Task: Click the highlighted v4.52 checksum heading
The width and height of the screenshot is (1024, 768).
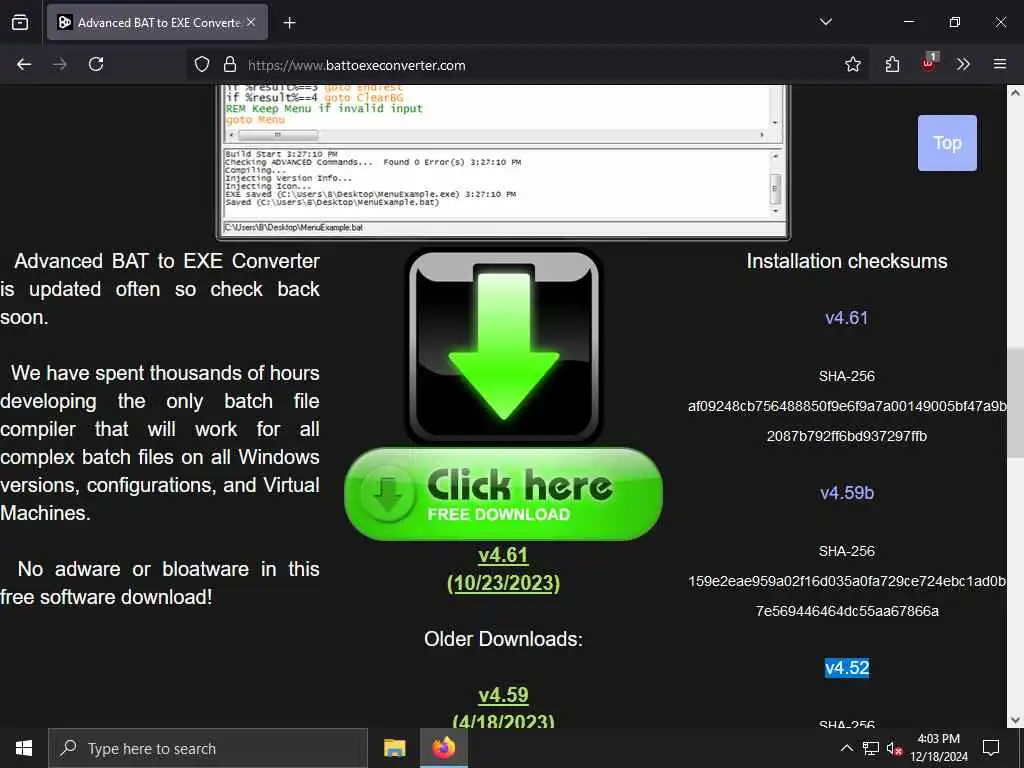Action: click(x=846, y=668)
